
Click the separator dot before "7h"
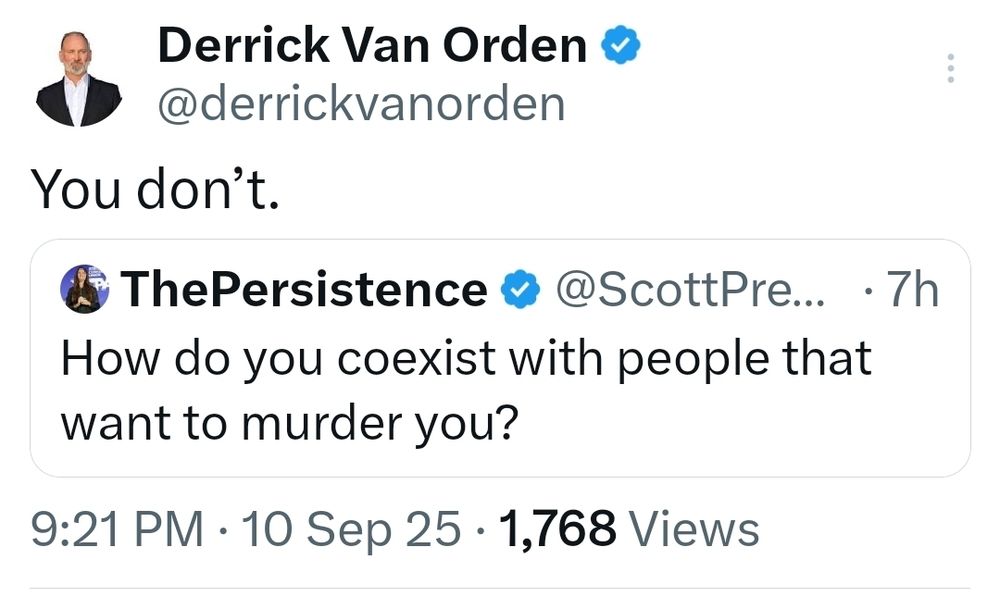(x=866, y=291)
